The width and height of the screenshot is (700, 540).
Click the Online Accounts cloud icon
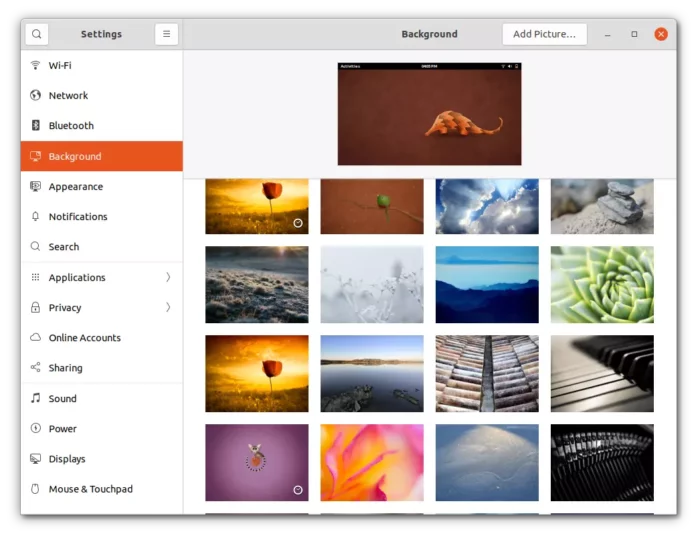[35, 337]
